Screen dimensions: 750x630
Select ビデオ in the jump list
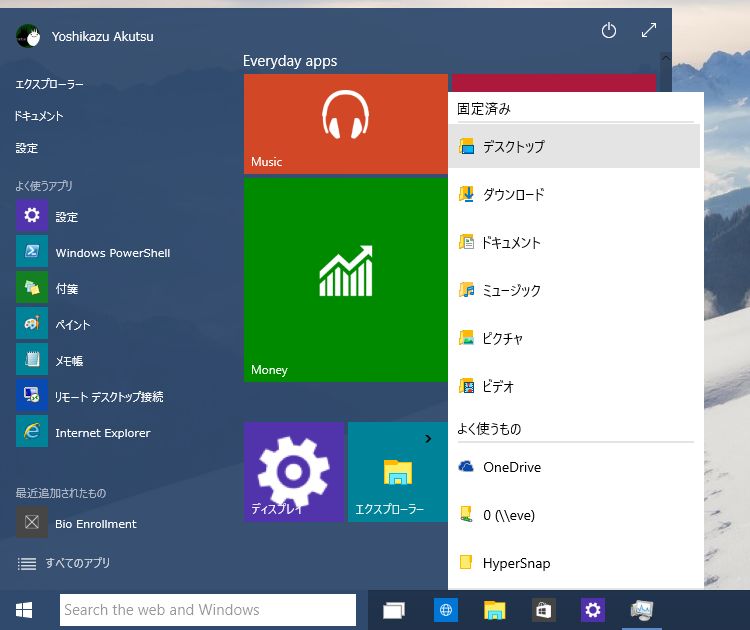tap(574, 386)
